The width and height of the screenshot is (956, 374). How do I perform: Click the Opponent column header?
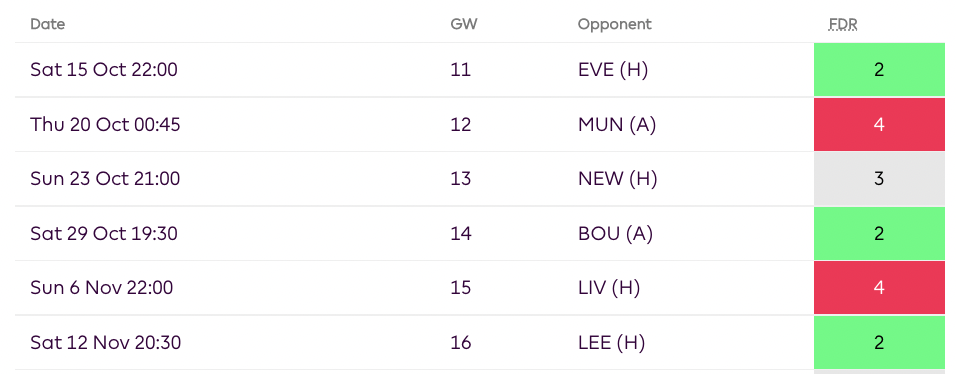[615, 24]
